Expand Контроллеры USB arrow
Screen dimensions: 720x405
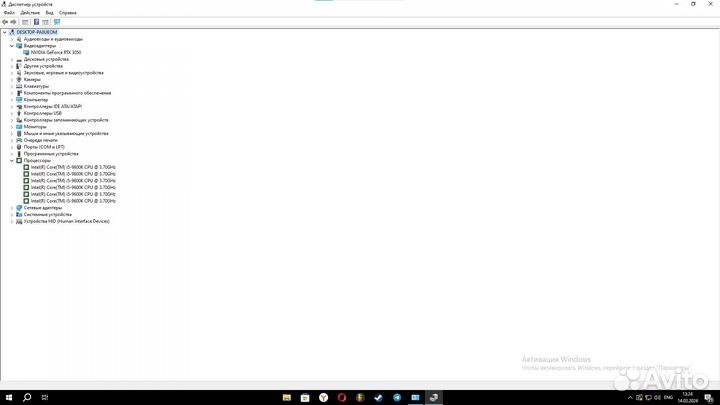coord(12,113)
